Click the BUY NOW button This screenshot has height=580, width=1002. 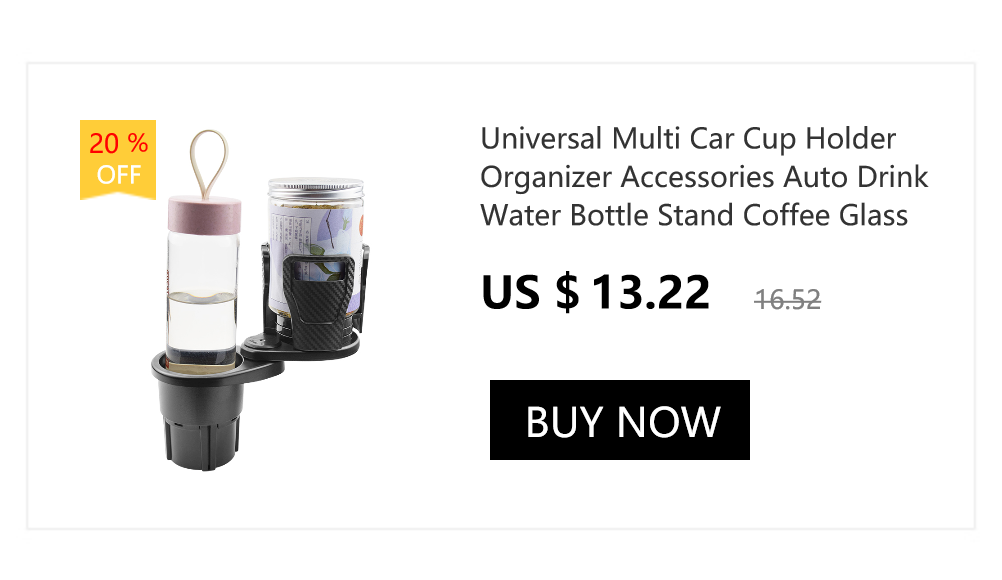[x=619, y=420]
